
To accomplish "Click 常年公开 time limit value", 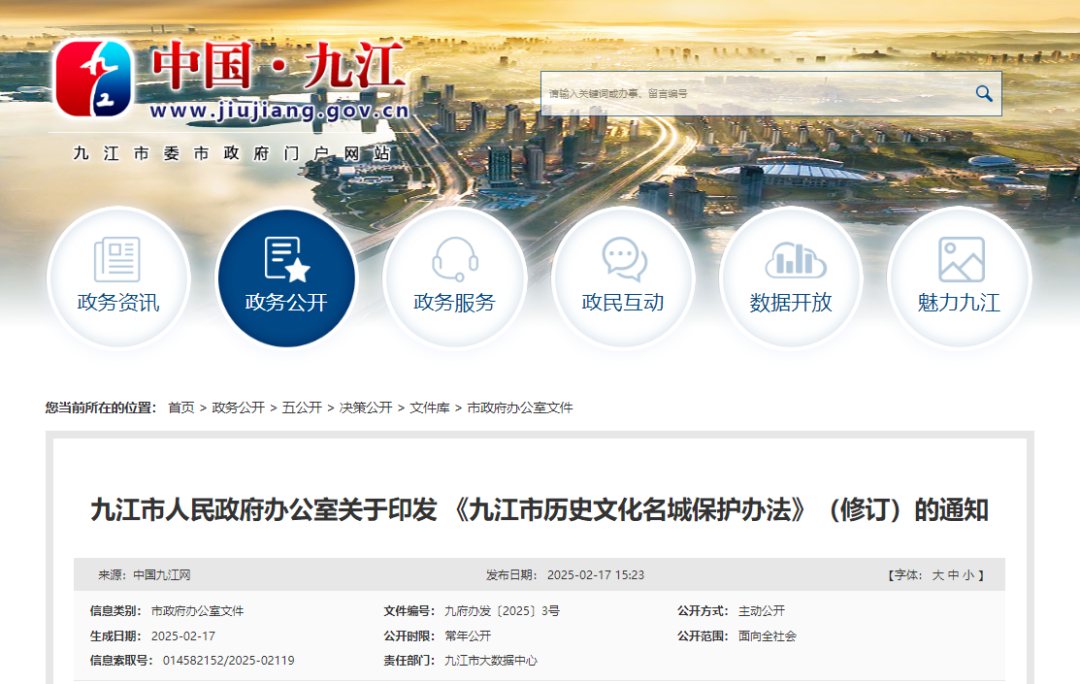I will pyautogui.click(x=468, y=636).
